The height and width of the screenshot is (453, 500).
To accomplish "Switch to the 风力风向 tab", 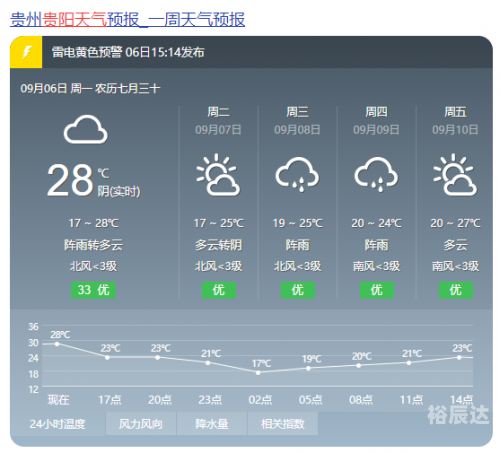I will (141, 424).
